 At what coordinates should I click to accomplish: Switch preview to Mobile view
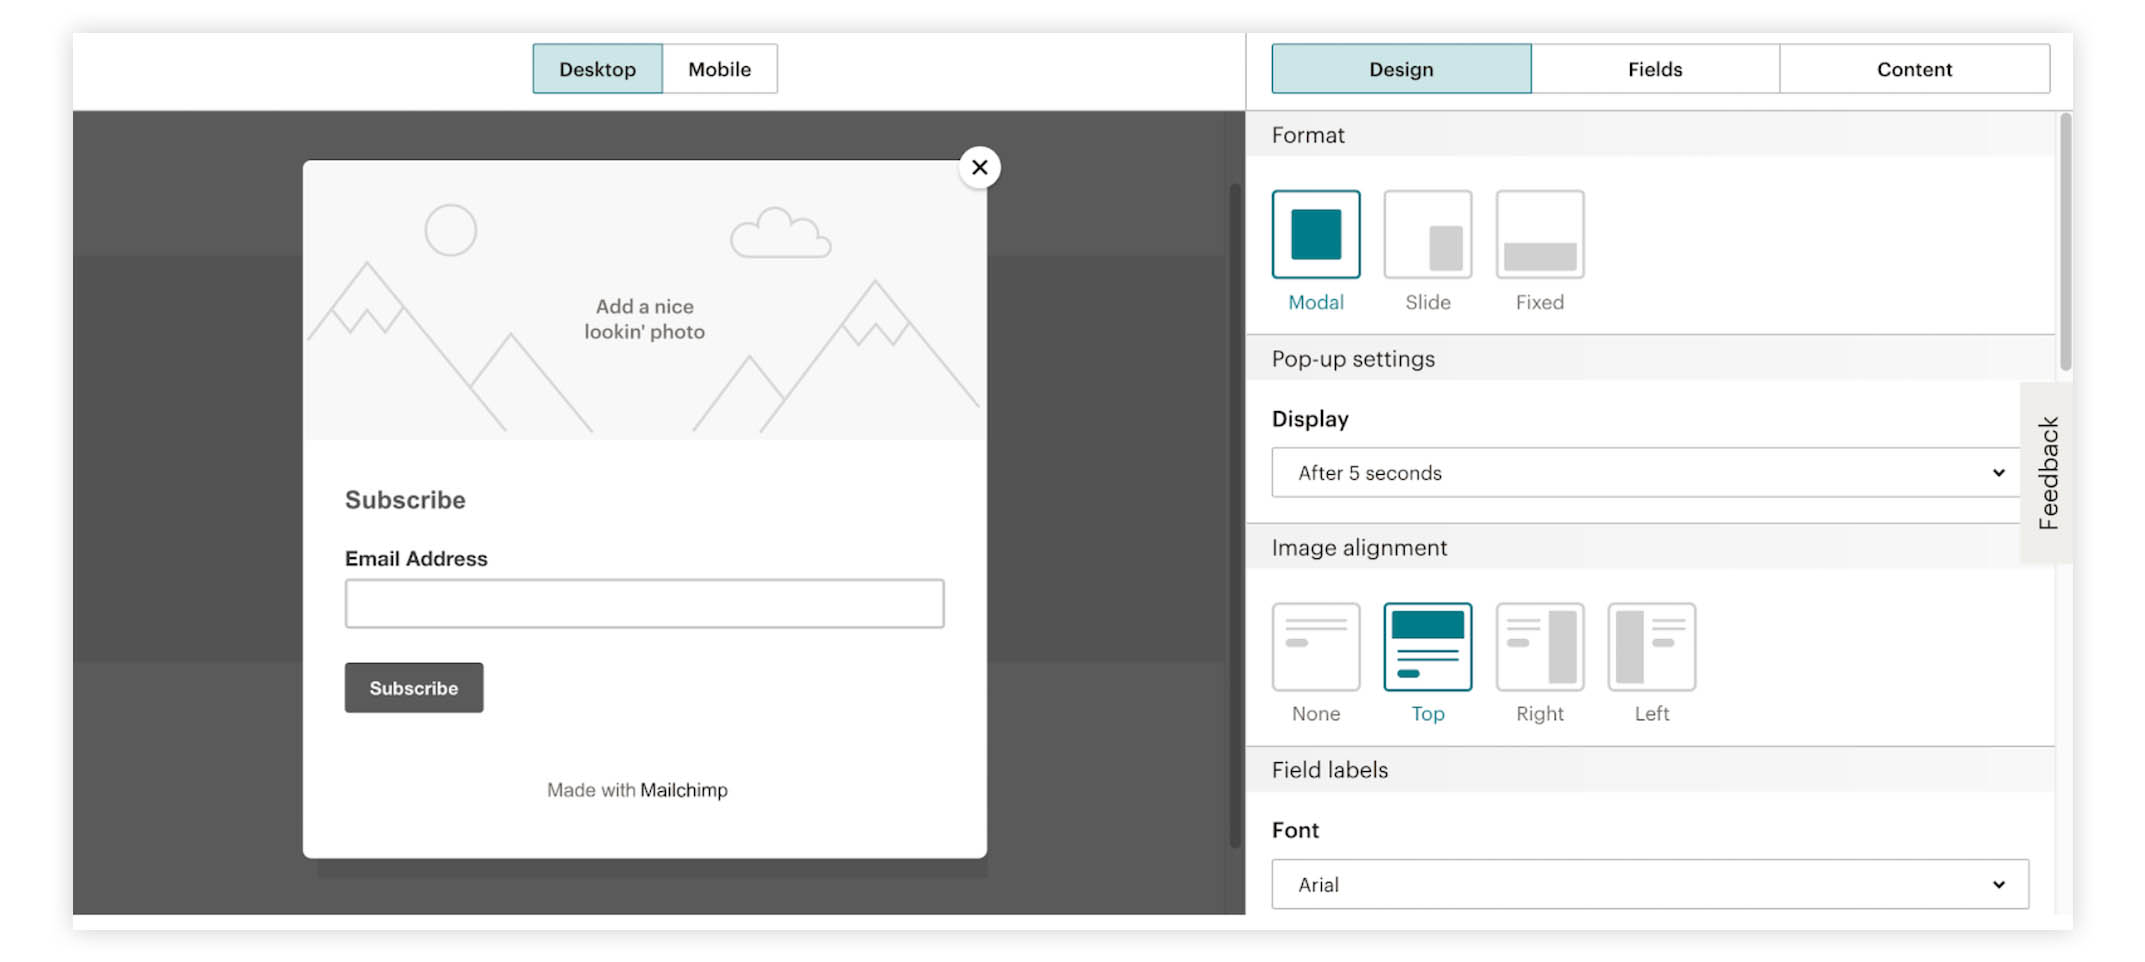pyautogui.click(x=719, y=69)
